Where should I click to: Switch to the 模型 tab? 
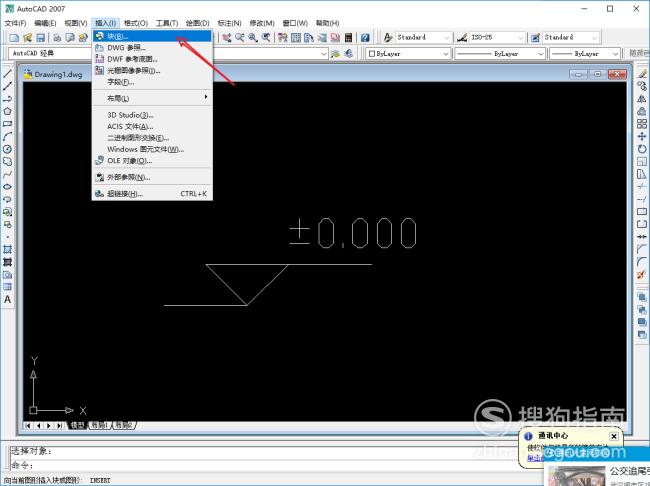tap(77, 425)
